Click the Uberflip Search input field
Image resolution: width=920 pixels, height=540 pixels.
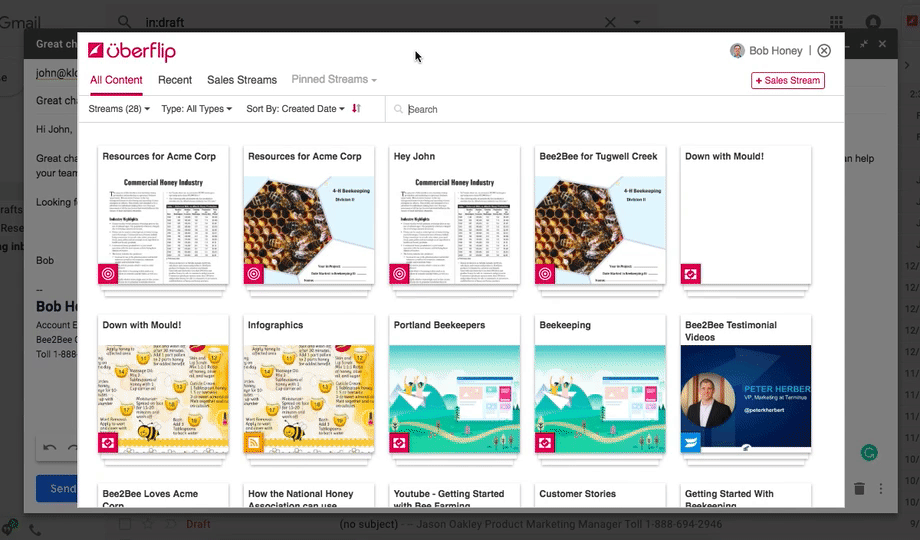point(616,109)
